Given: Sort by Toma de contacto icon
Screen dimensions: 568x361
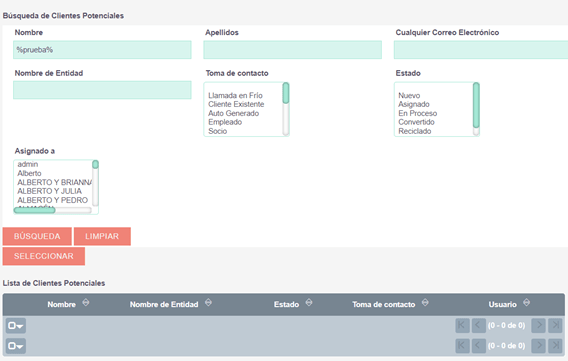Looking at the screenshot, I should [425, 302].
